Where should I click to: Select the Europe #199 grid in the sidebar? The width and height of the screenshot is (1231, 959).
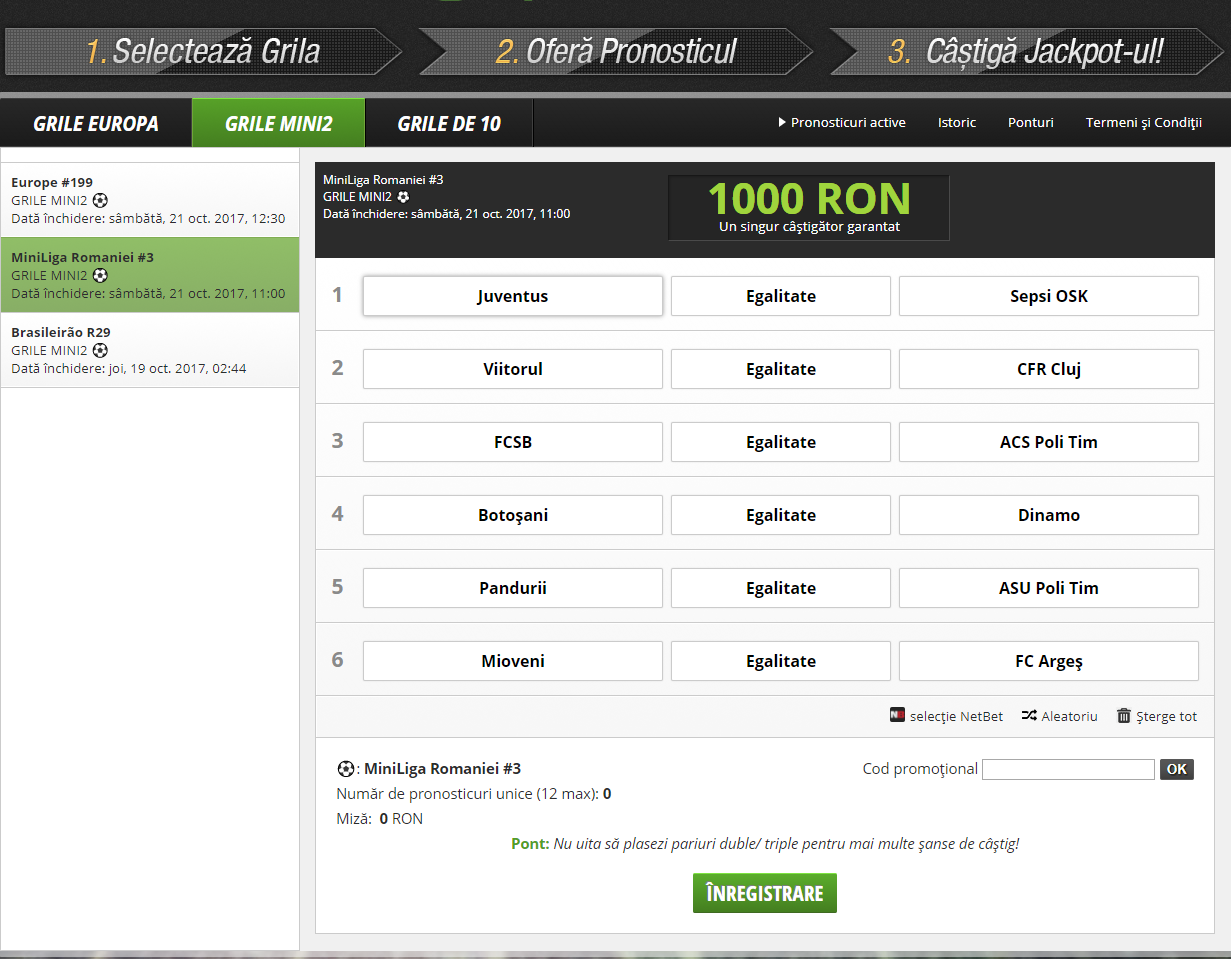(x=149, y=200)
